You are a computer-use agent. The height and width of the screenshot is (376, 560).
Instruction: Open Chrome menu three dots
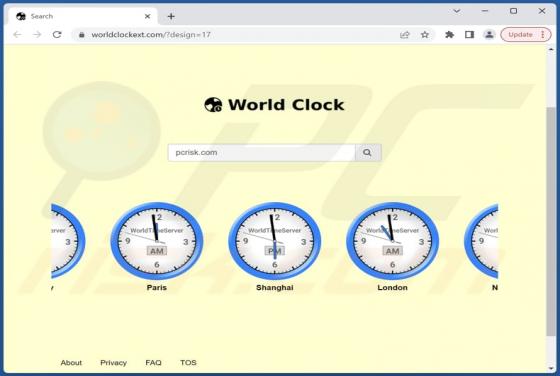tap(543, 35)
